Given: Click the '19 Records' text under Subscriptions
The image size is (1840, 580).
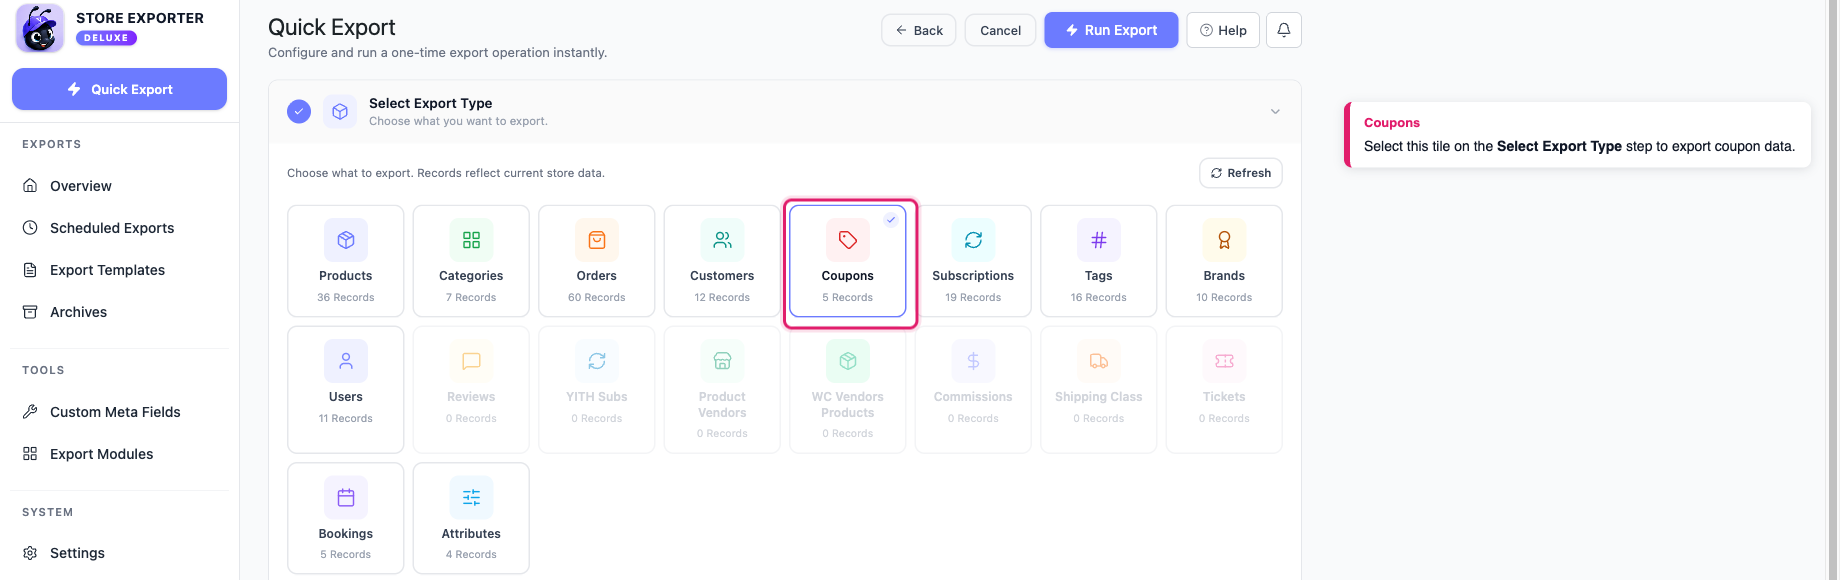Looking at the screenshot, I should pos(973,297).
